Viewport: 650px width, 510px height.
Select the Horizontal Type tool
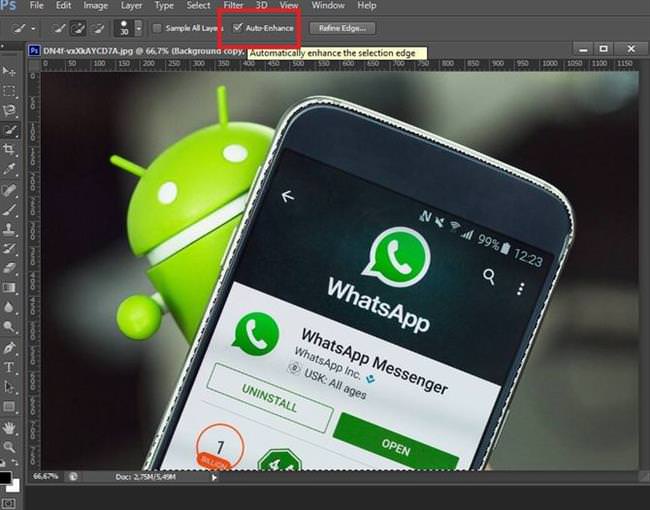(x=9, y=367)
